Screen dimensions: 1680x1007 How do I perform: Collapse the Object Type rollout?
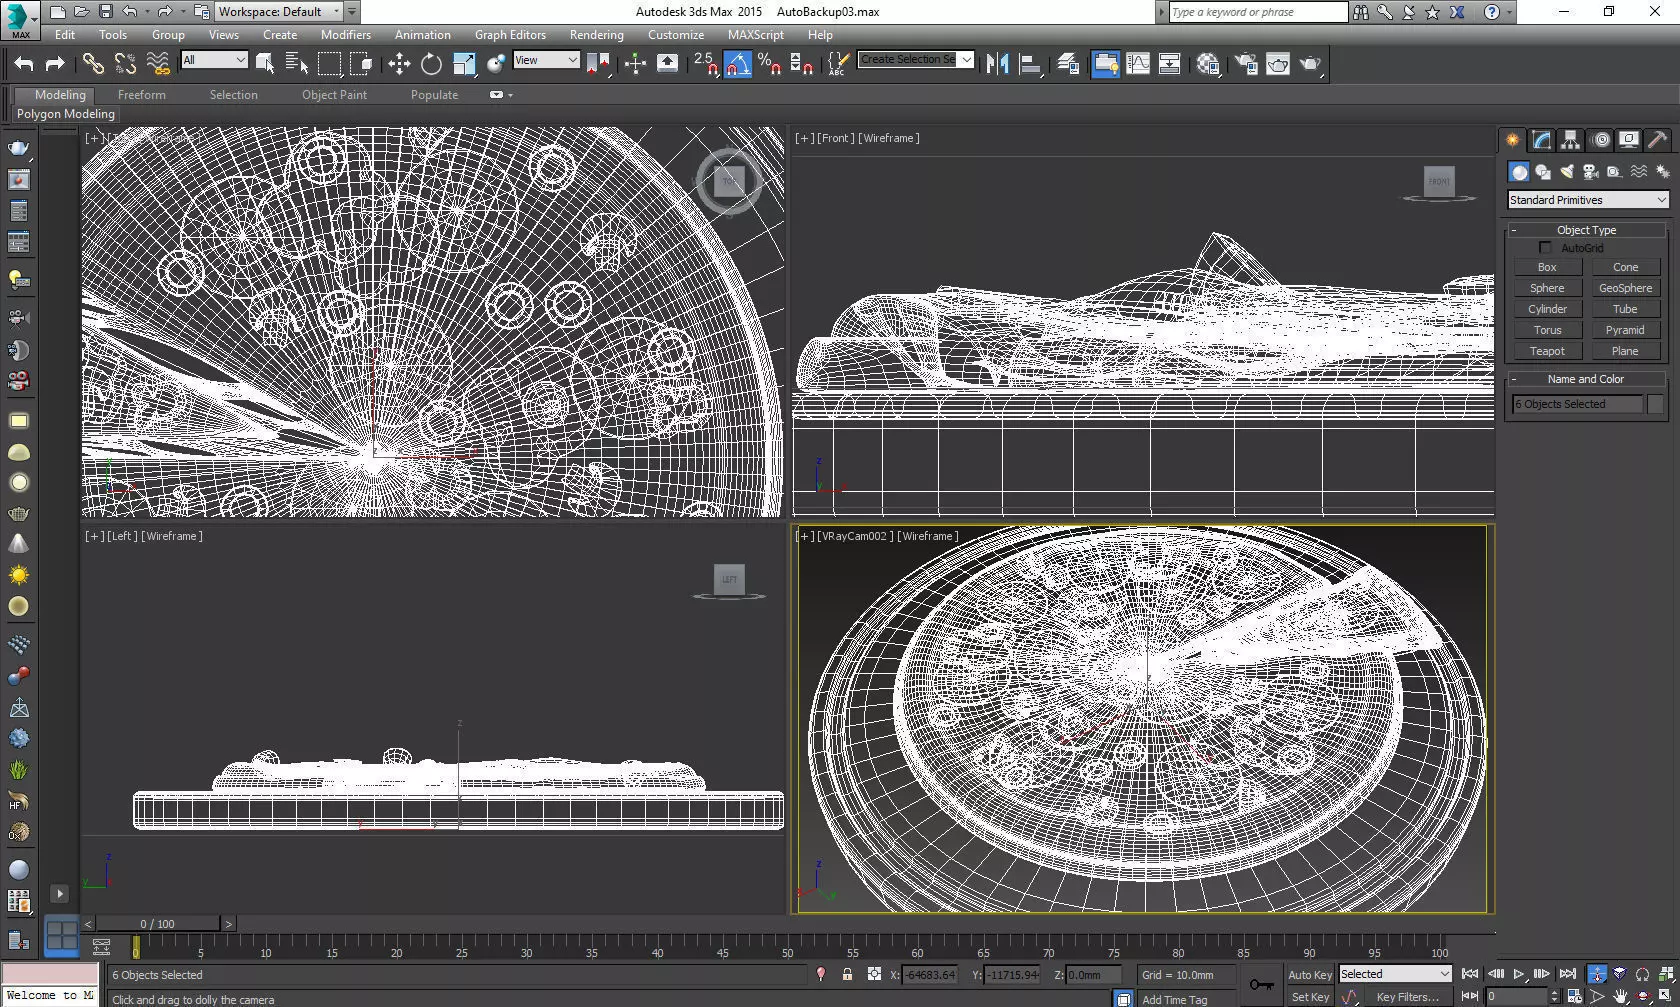(1586, 230)
